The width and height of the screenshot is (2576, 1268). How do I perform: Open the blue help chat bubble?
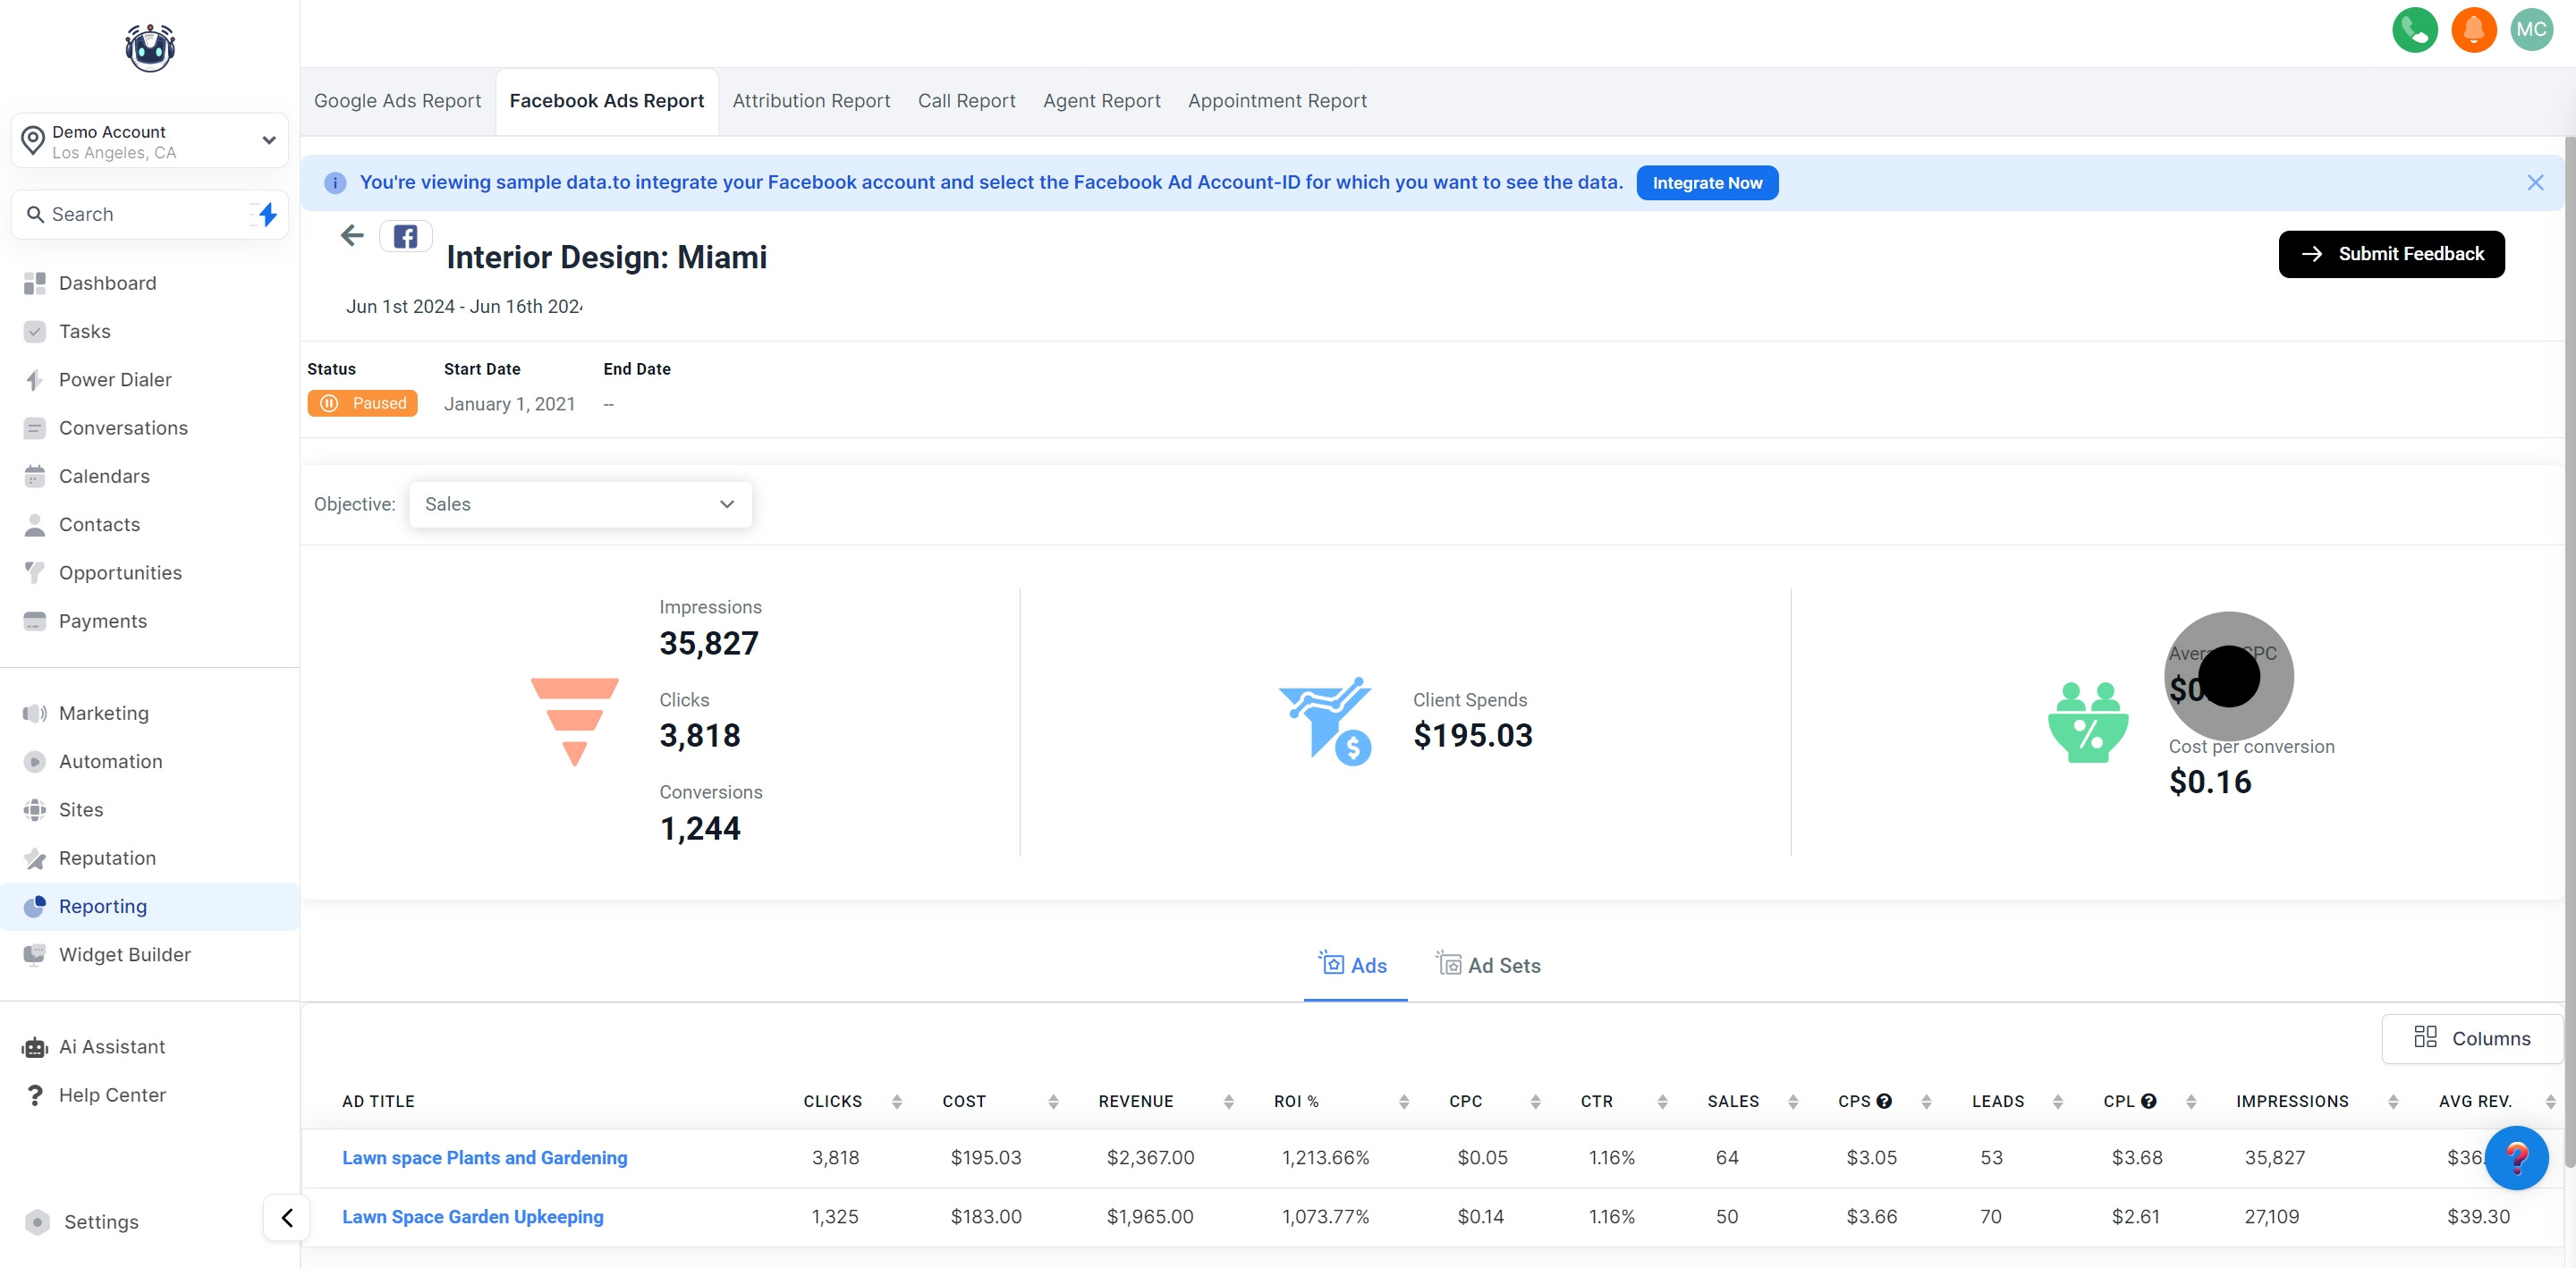pos(2515,1158)
